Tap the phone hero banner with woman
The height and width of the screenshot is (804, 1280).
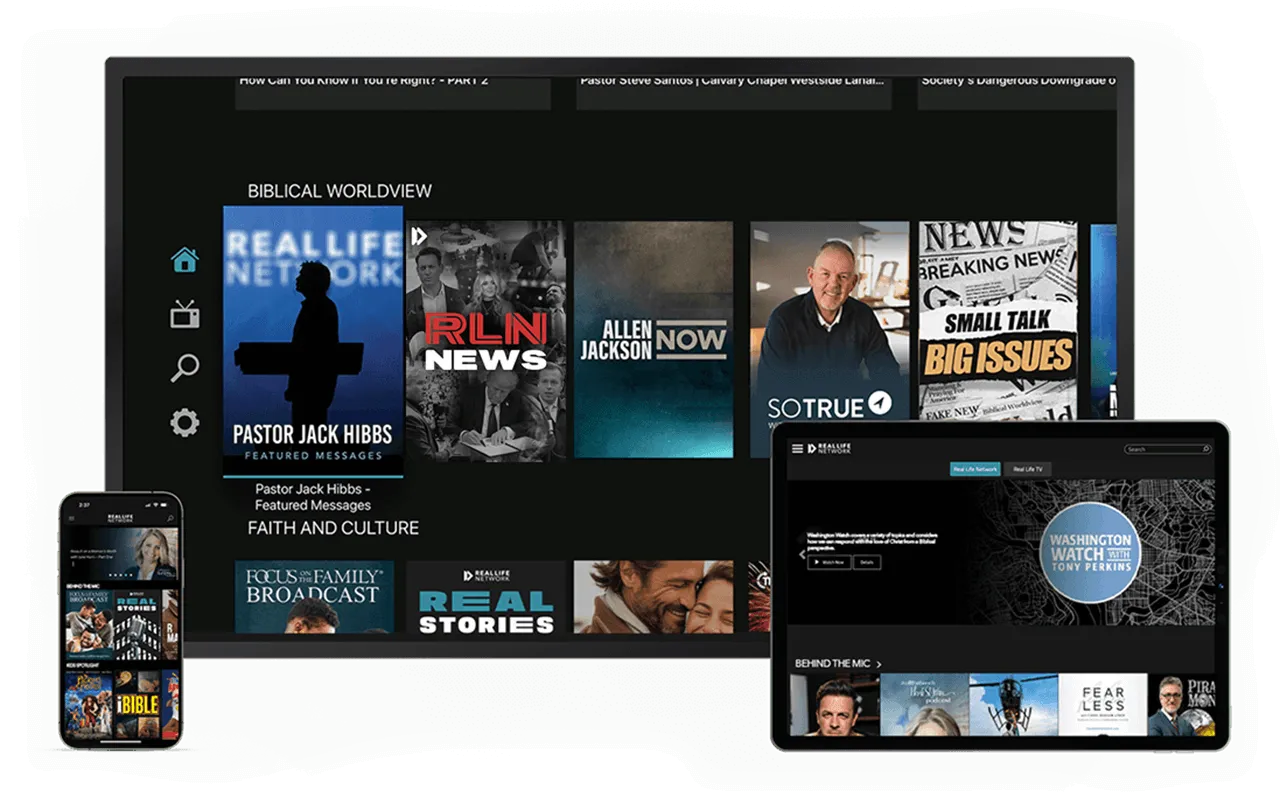click(122, 554)
